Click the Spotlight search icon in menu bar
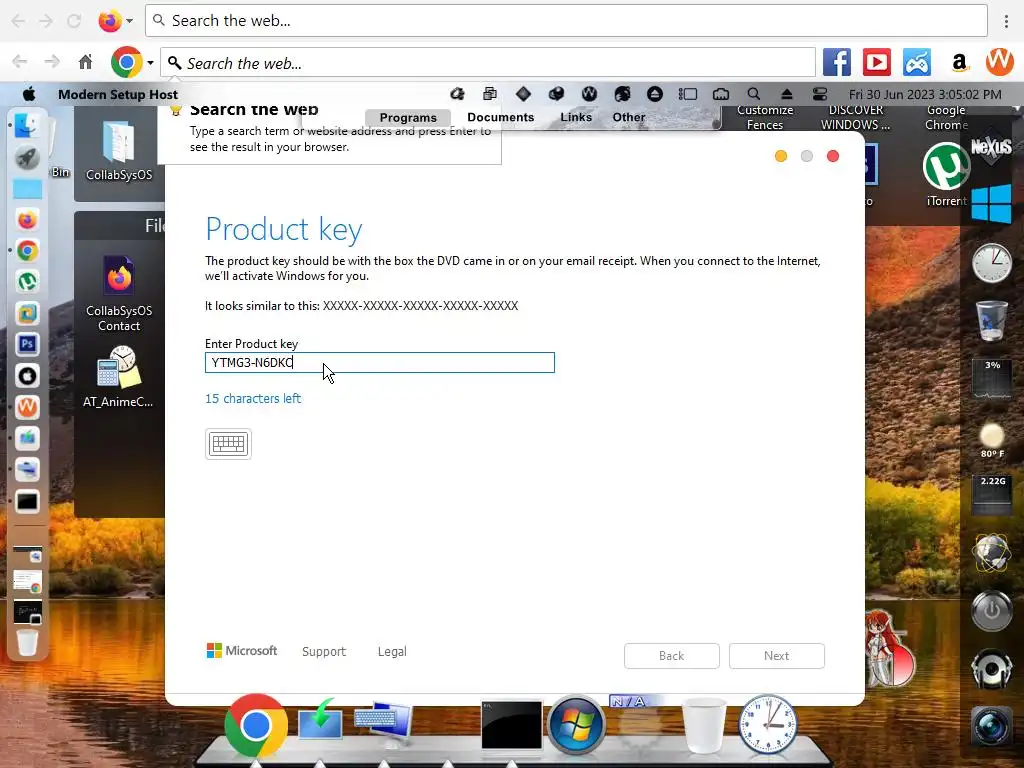 point(754,94)
